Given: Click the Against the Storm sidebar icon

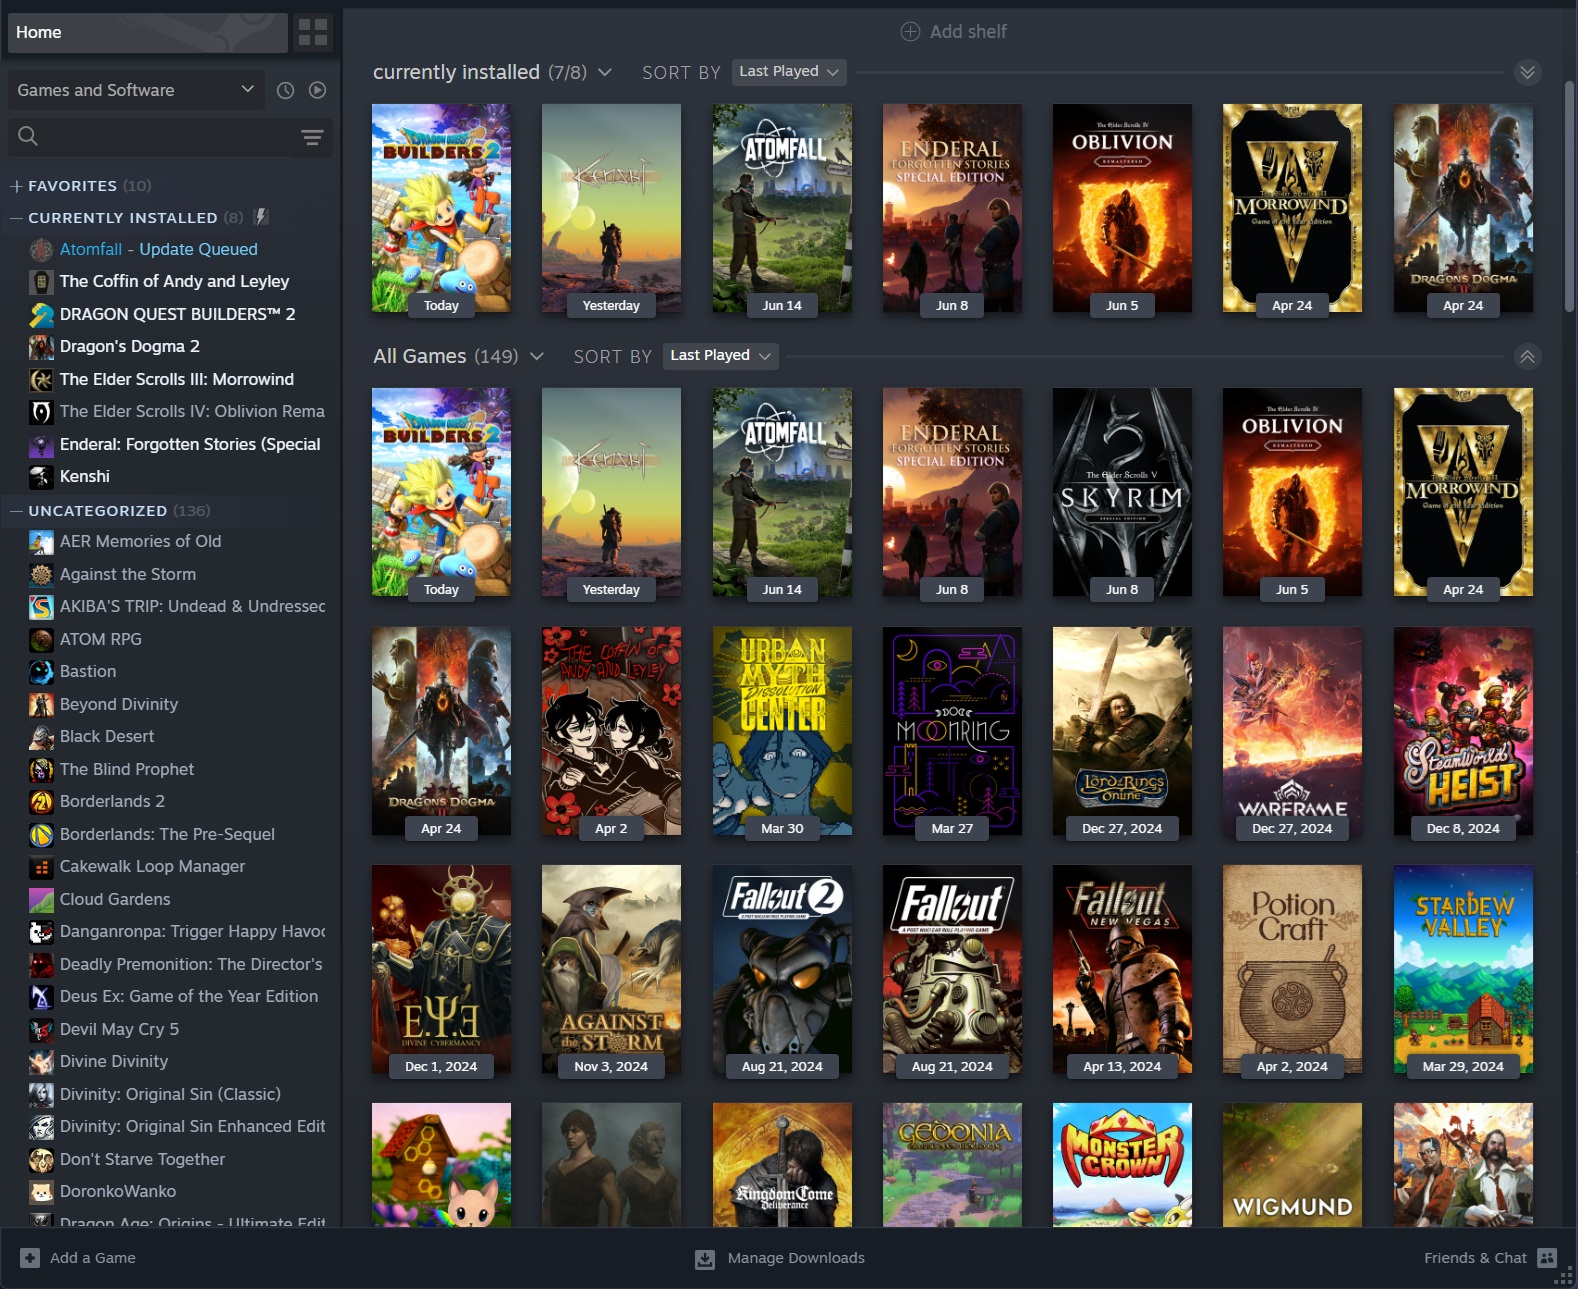Looking at the screenshot, I should [41, 574].
